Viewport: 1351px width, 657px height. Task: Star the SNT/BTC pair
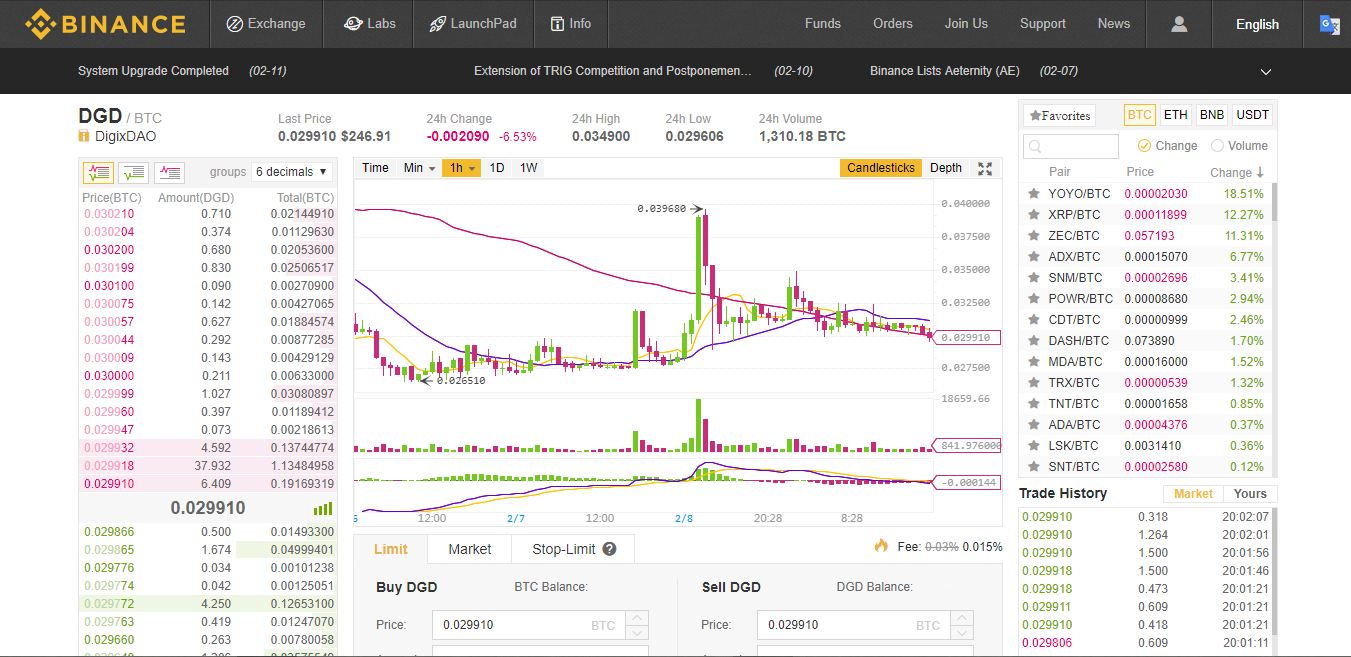[1034, 467]
